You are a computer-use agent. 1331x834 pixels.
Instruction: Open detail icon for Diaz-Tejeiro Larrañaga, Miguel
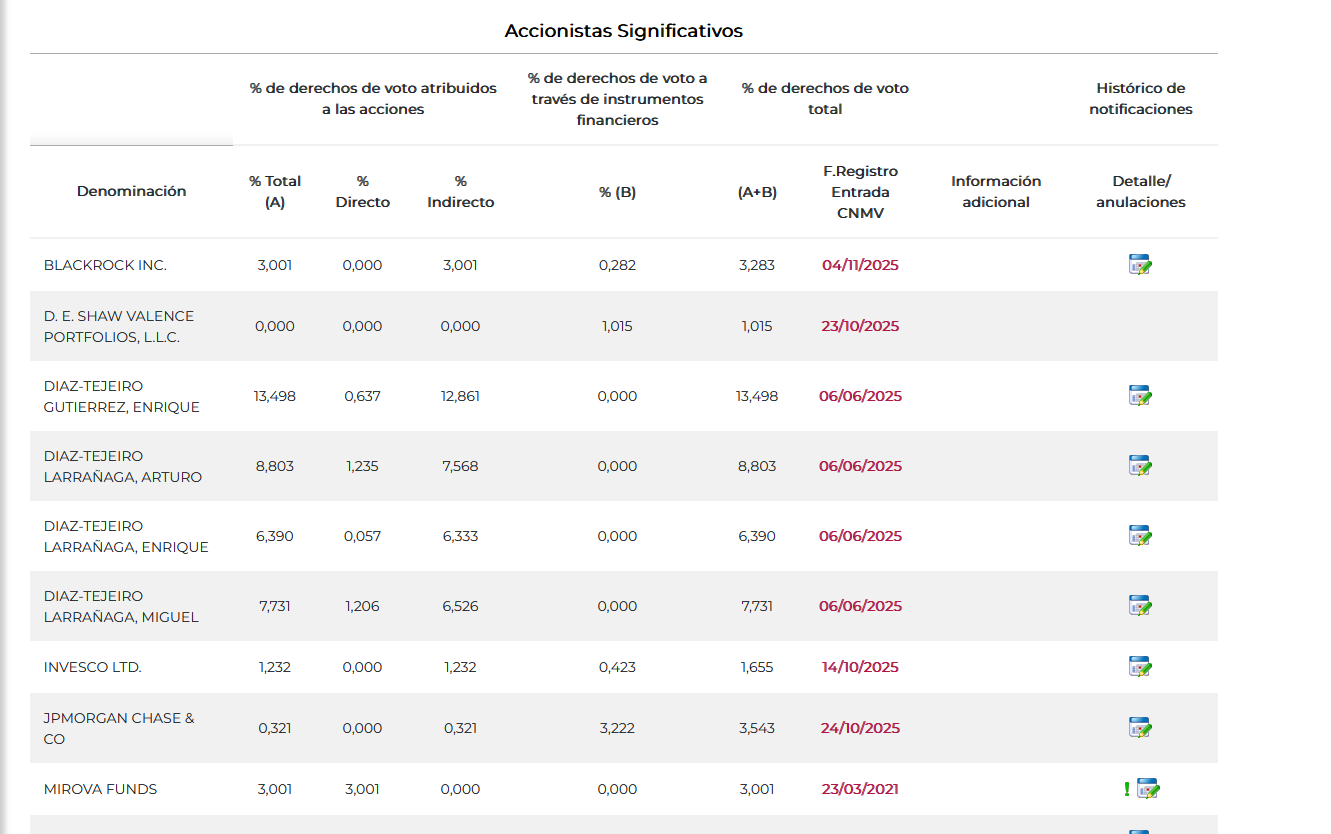point(1140,606)
